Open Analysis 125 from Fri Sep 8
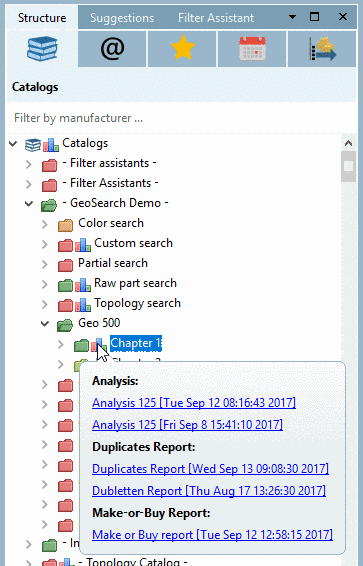 187,424
